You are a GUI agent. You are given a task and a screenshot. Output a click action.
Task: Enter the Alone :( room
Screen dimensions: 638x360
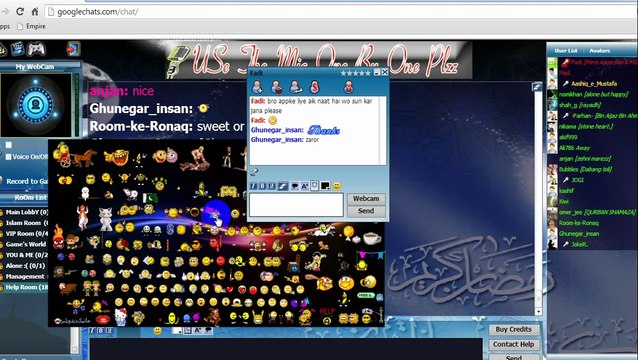pos(25,266)
